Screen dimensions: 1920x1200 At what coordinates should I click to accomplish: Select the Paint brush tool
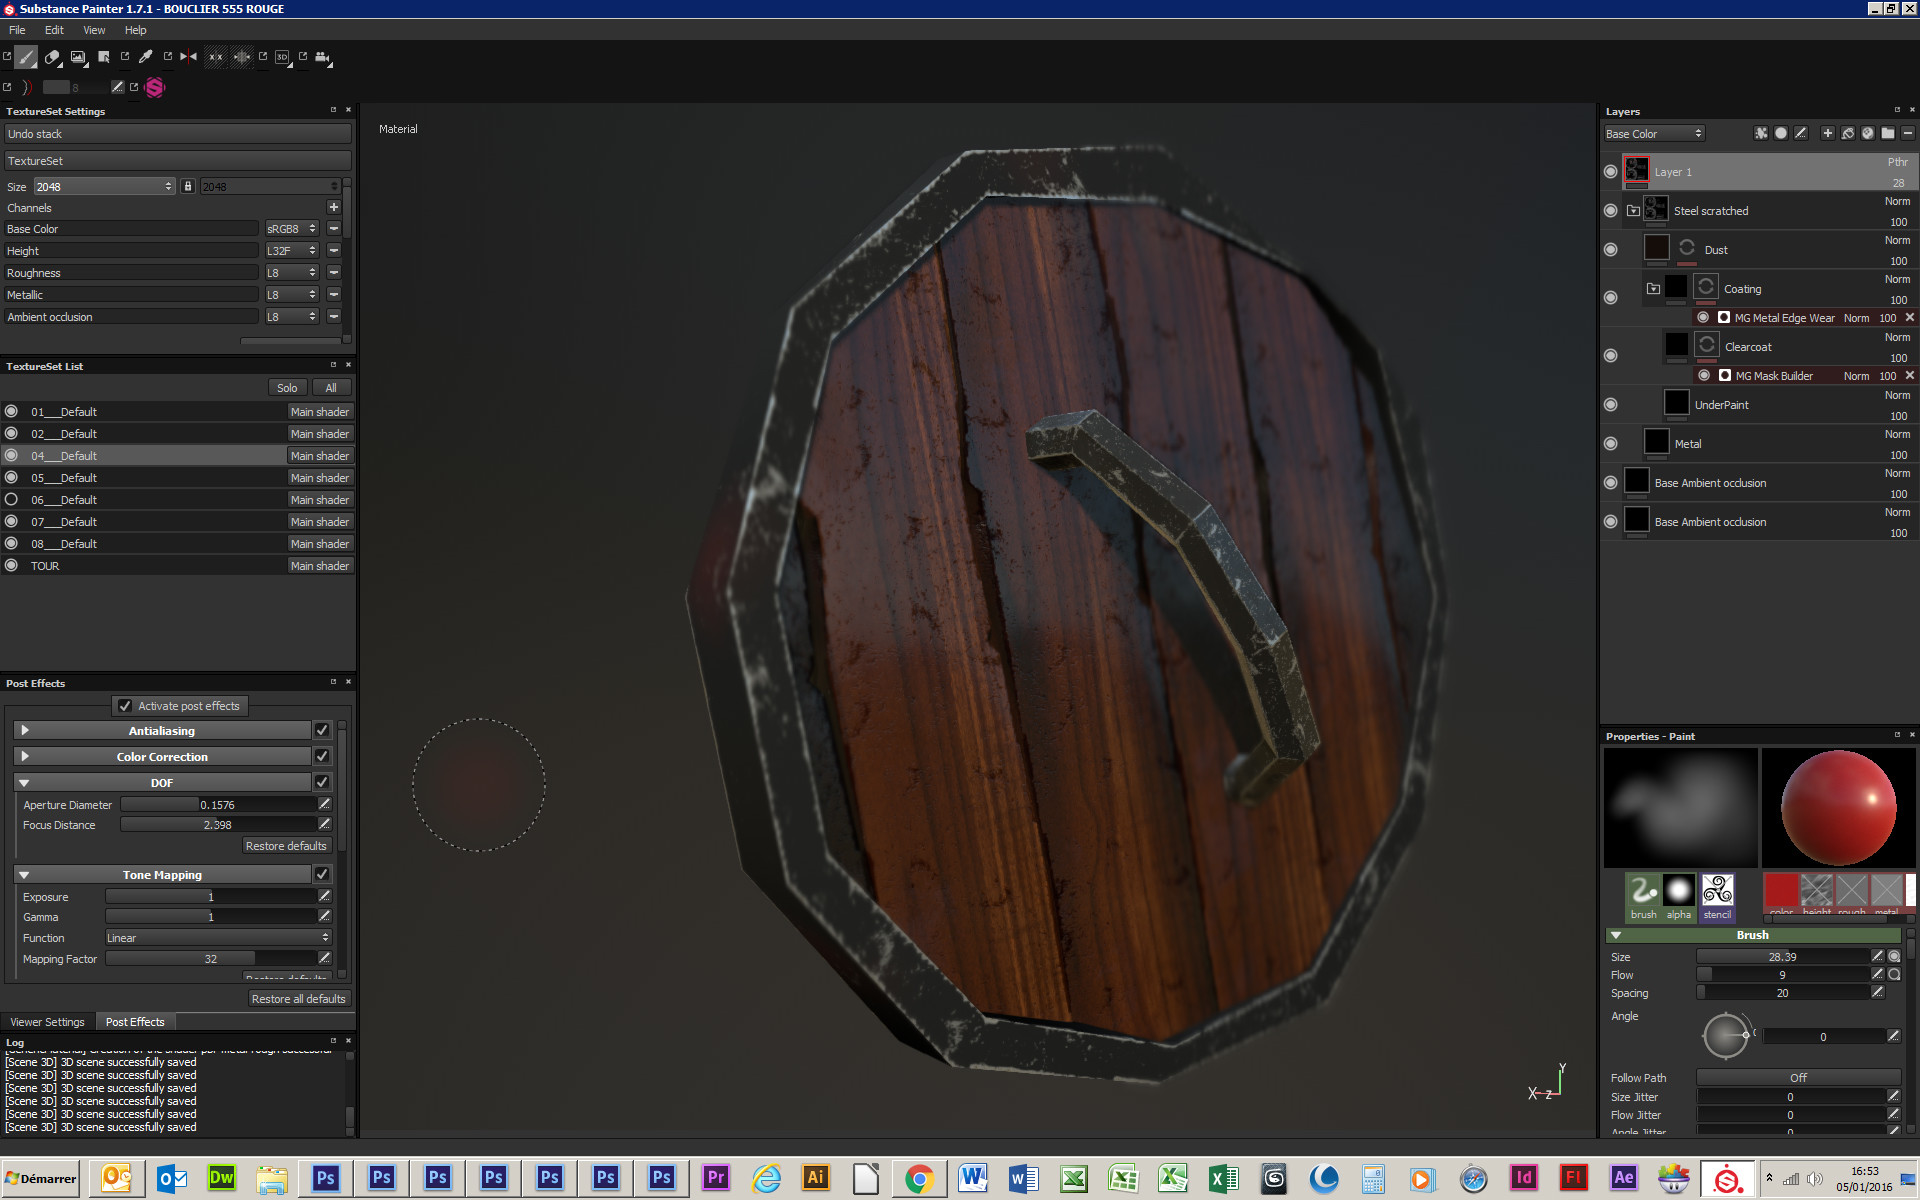point(26,58)
